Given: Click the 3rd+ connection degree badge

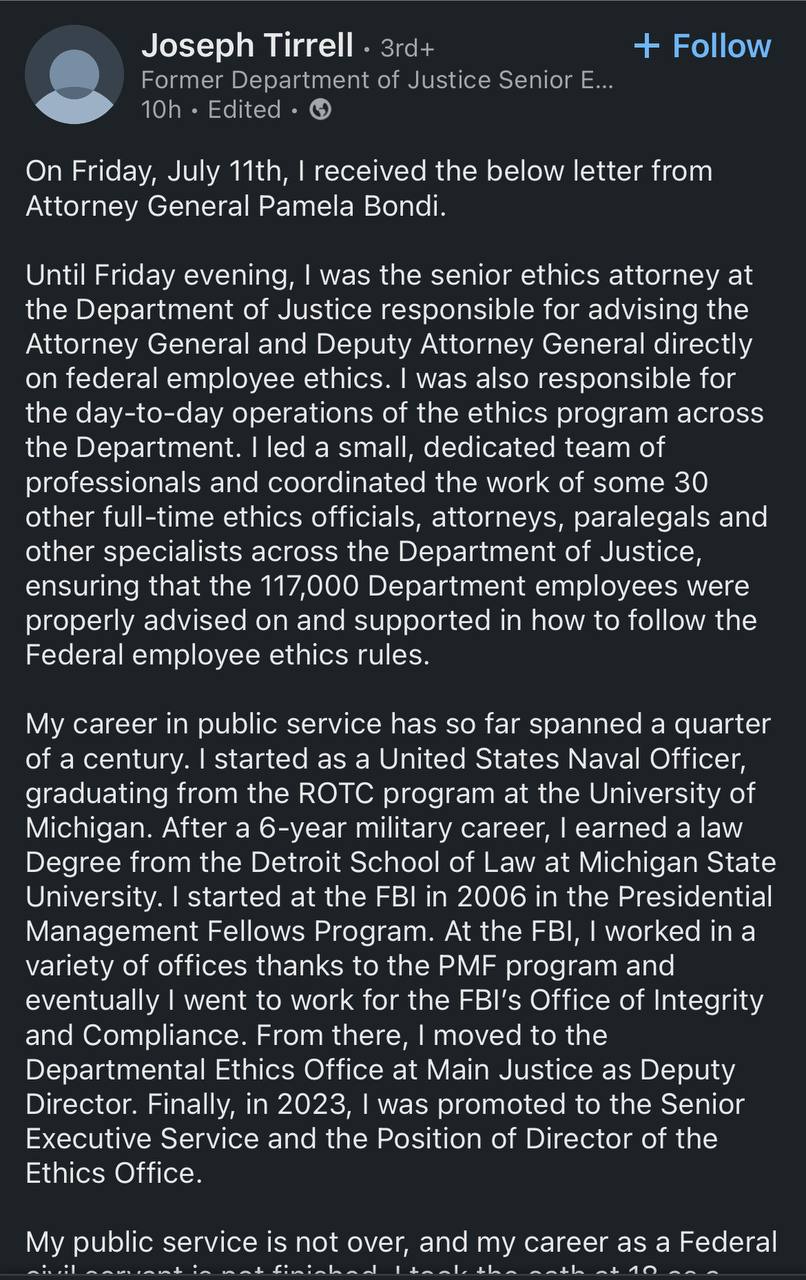Looking at the screenshot, I should click(407, 48).
